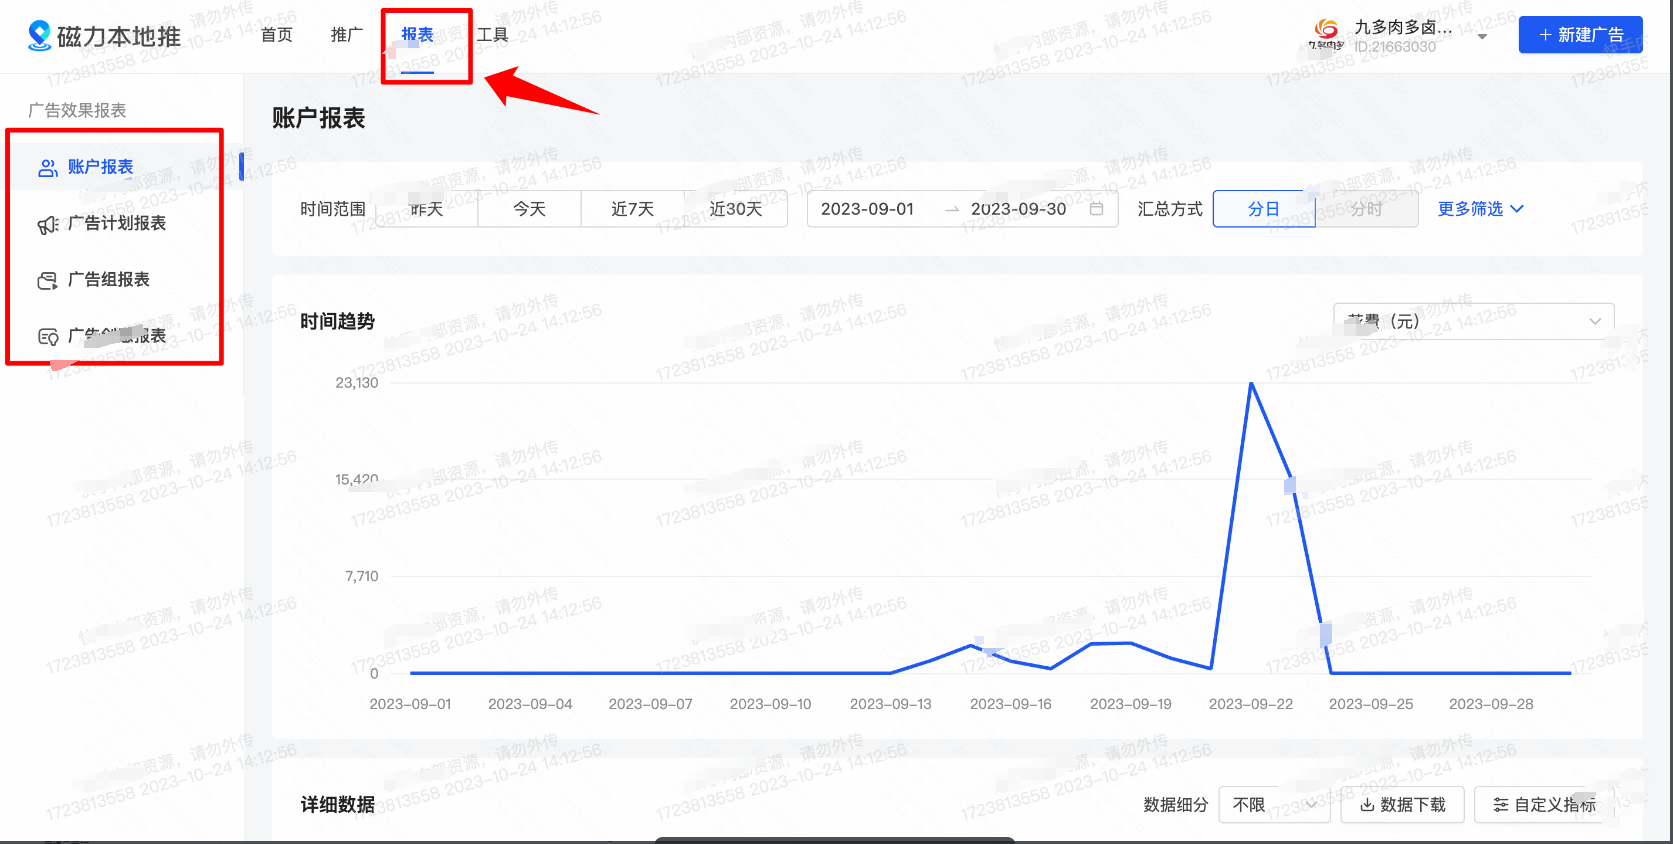Screen dimensions: 1673x844
Task: Open the 工具 top menu
Action: pos(492,35)
